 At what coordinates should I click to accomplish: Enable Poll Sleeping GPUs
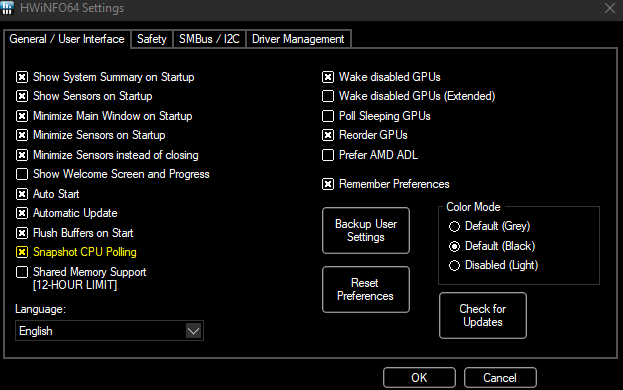(328, 116)
